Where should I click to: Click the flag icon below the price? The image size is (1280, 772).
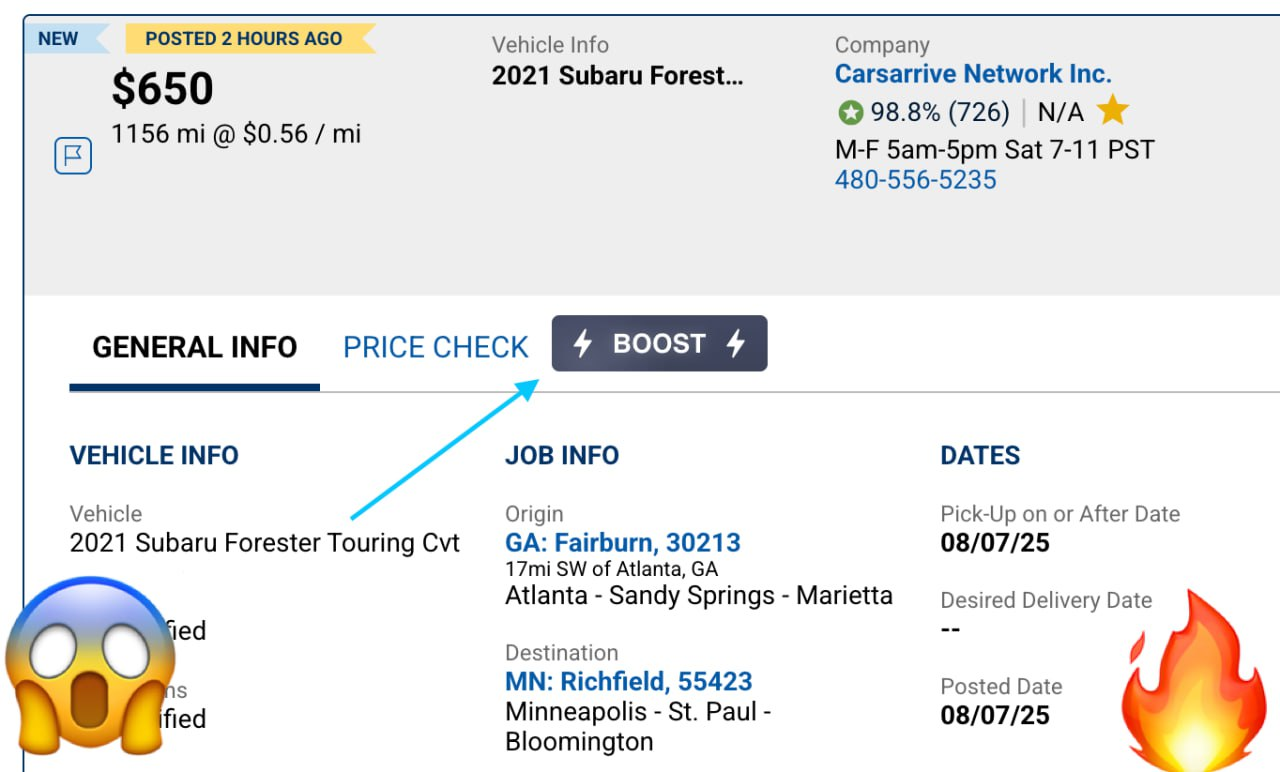tap(73, 156)
